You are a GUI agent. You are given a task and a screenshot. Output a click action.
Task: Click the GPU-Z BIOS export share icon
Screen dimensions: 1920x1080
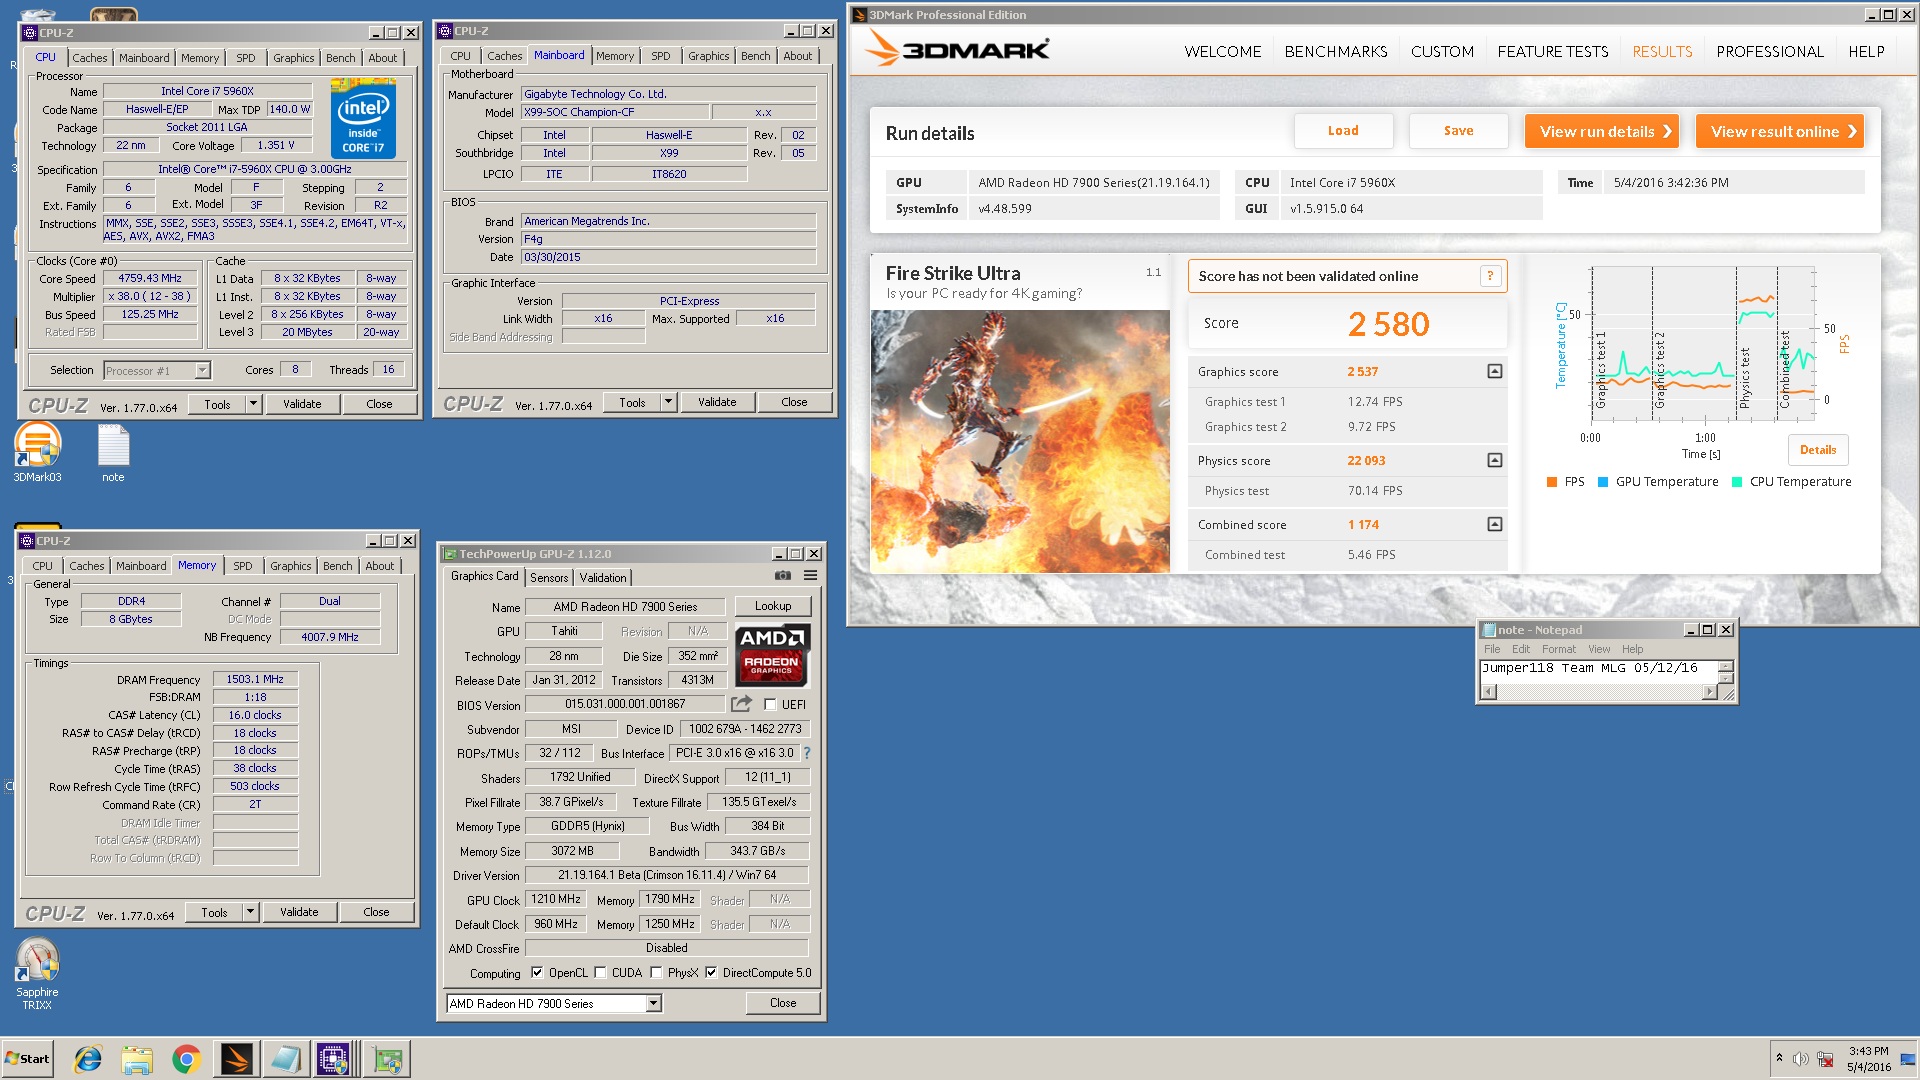(x=741, y=704)
